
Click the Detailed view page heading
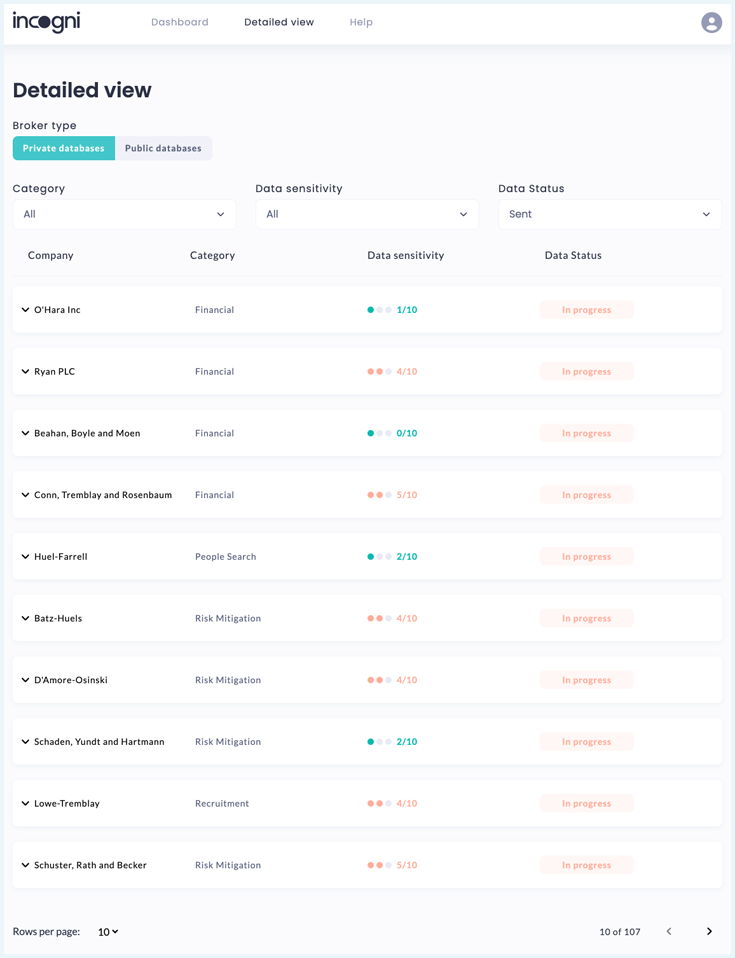tap(82, 90)
